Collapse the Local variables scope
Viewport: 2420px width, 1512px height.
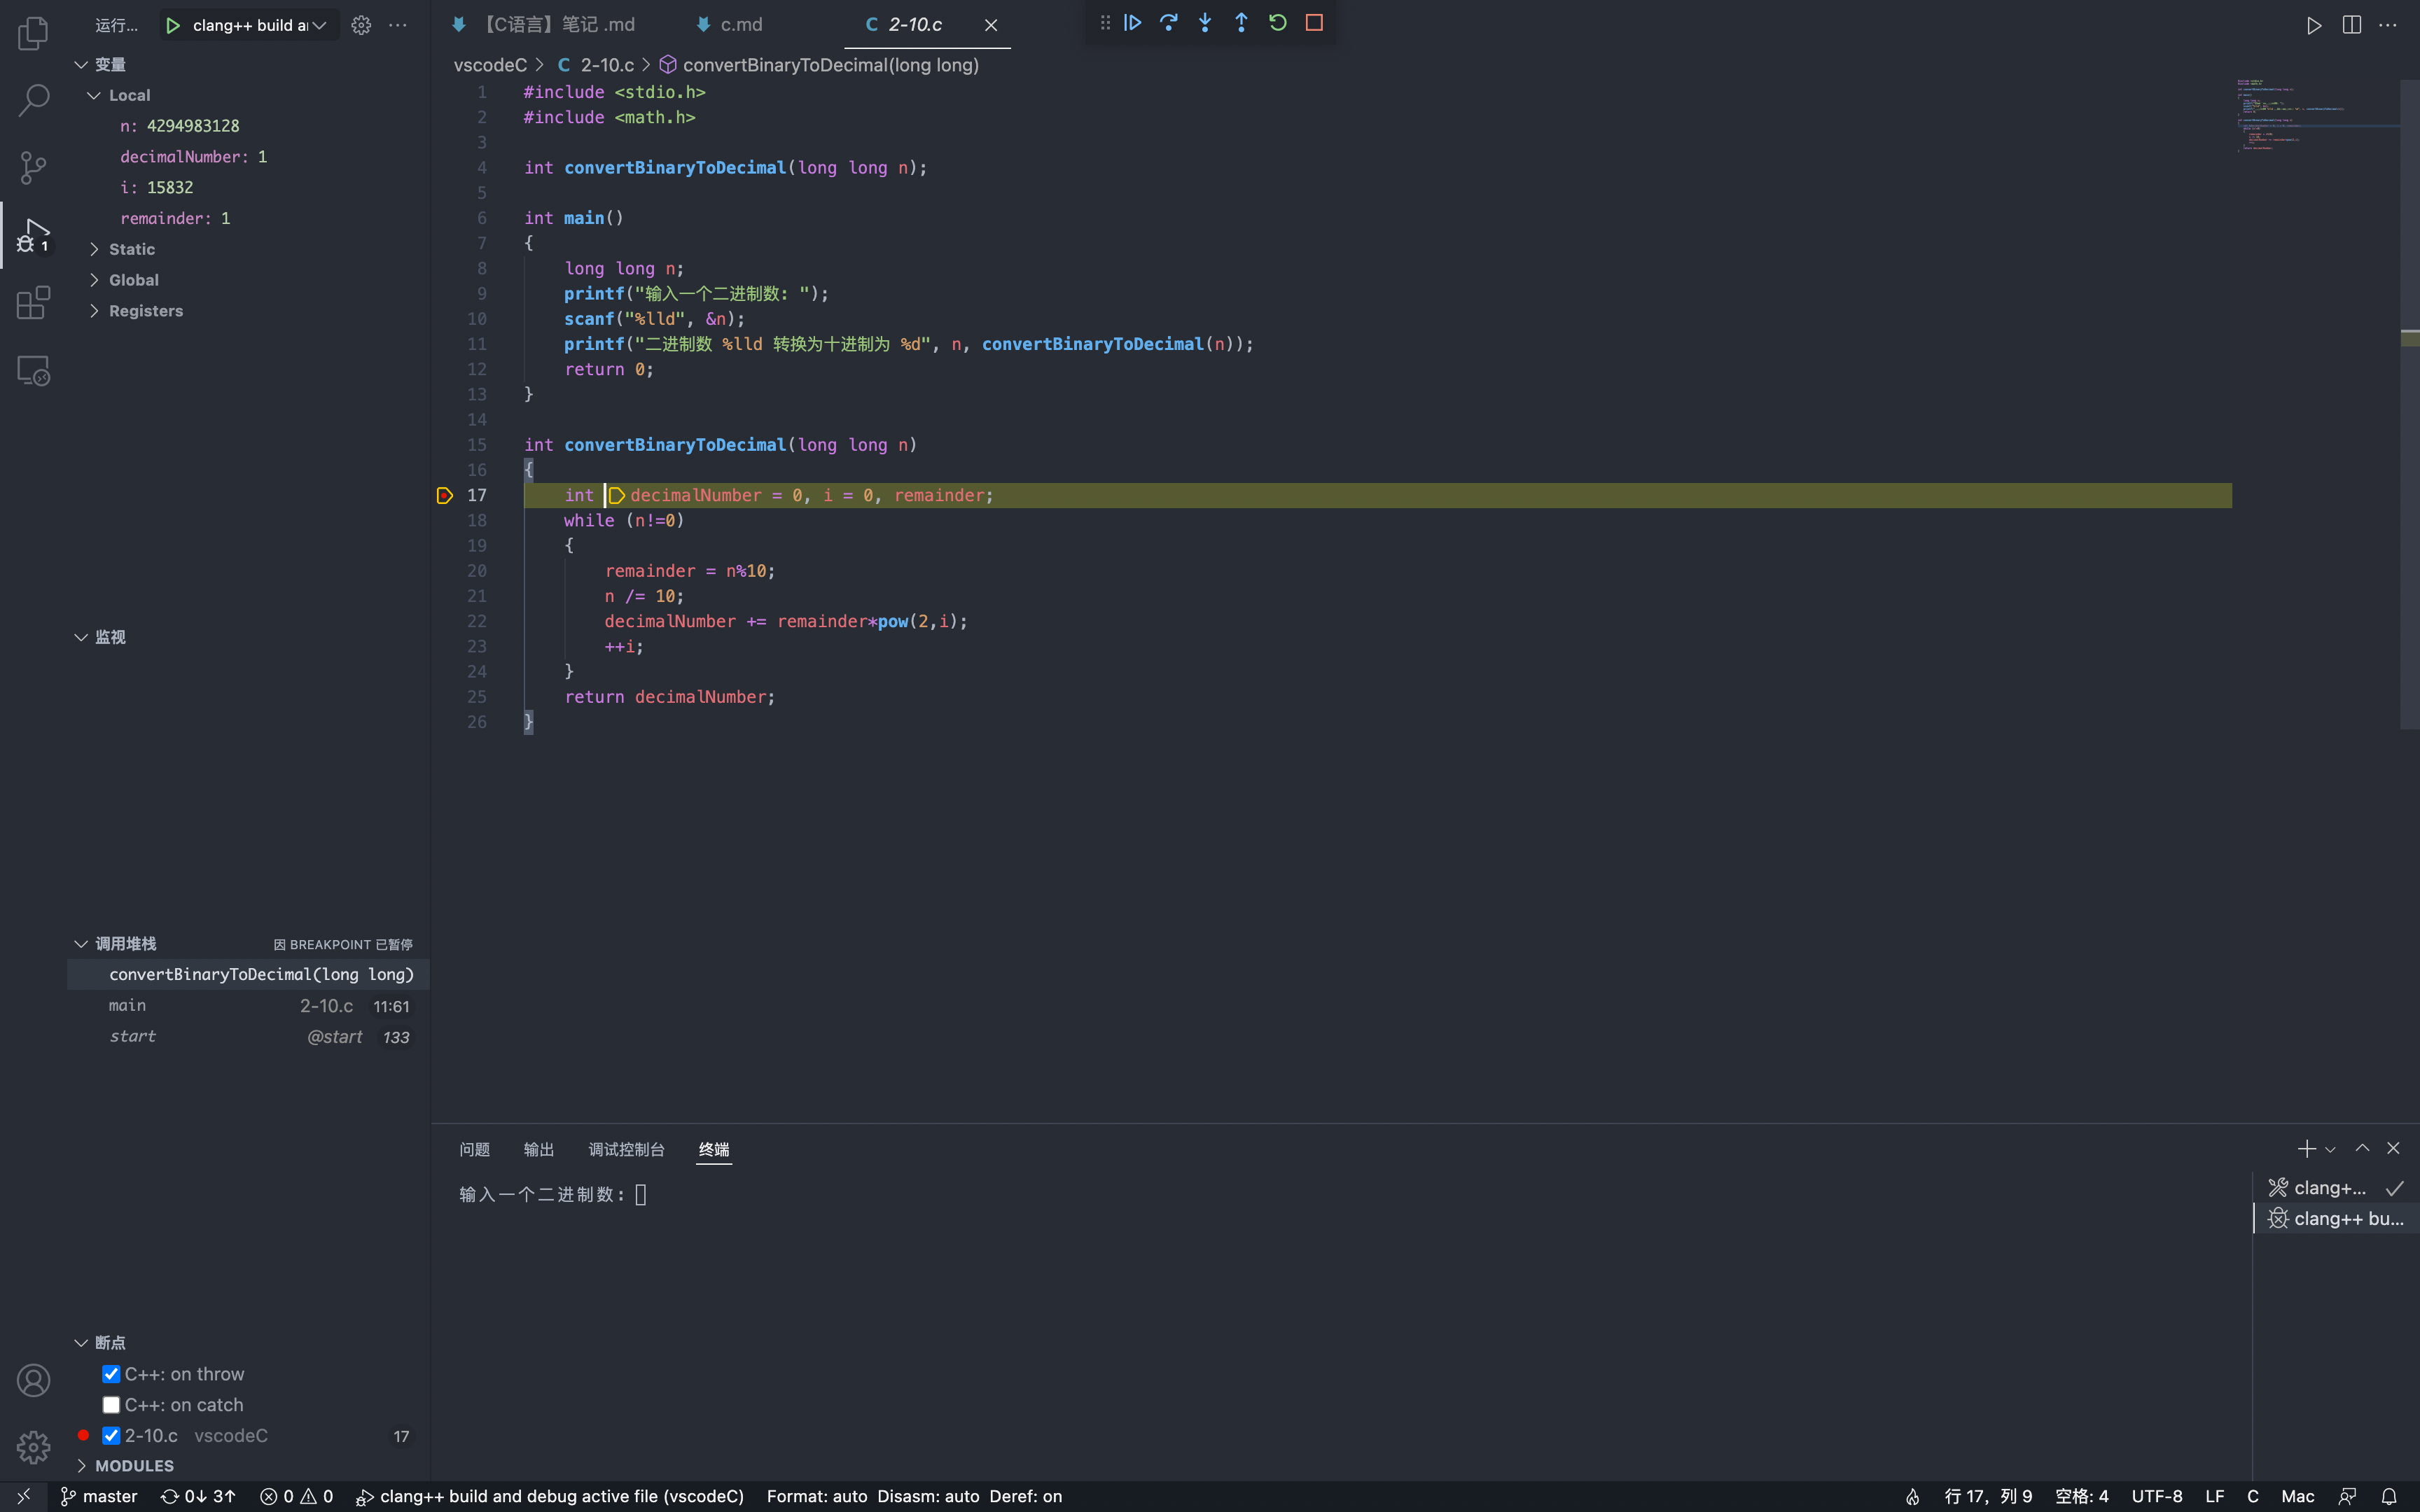coord(94,95)
